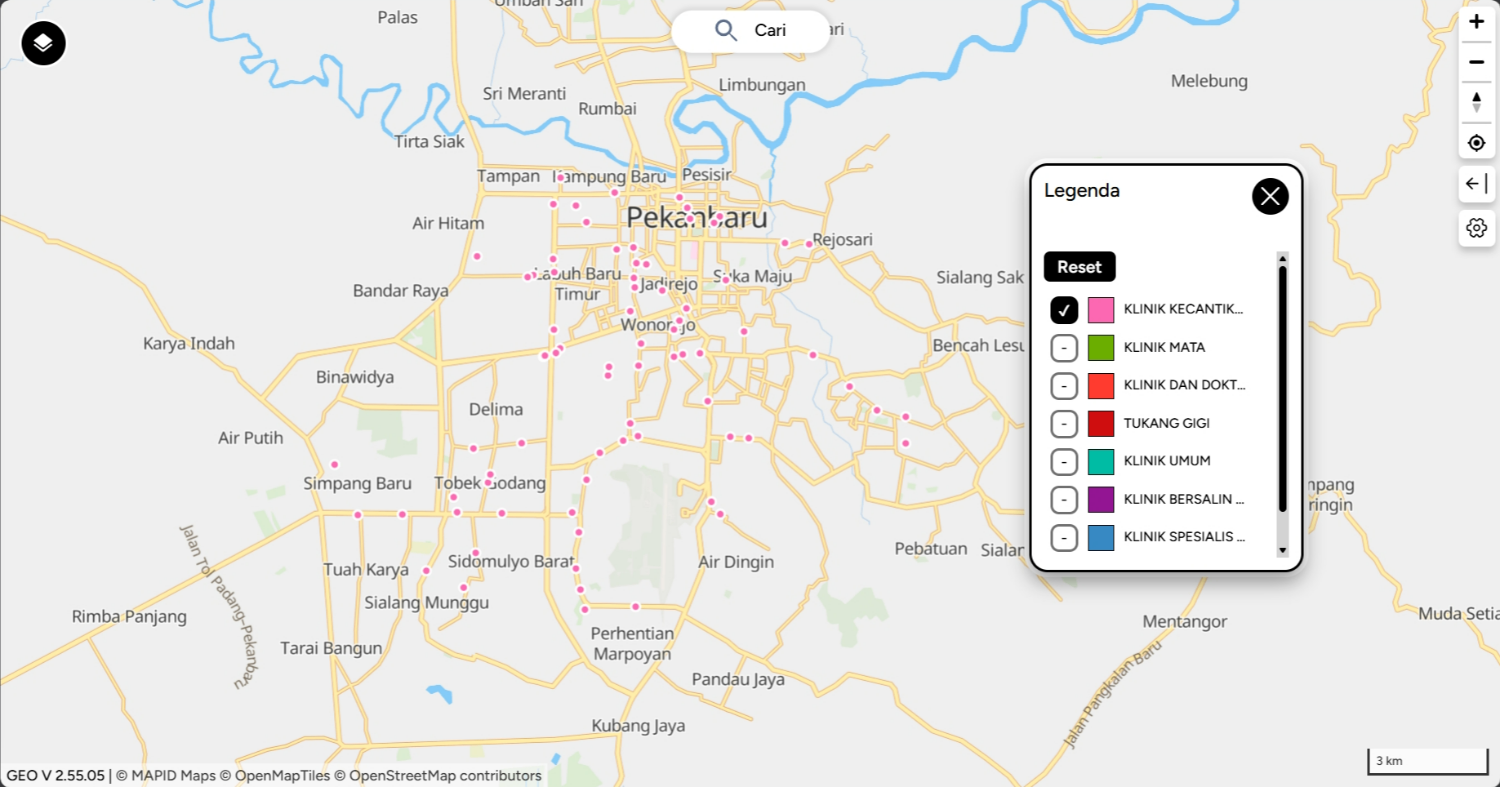Click the Reset legend button

[x=1079, y=267]
